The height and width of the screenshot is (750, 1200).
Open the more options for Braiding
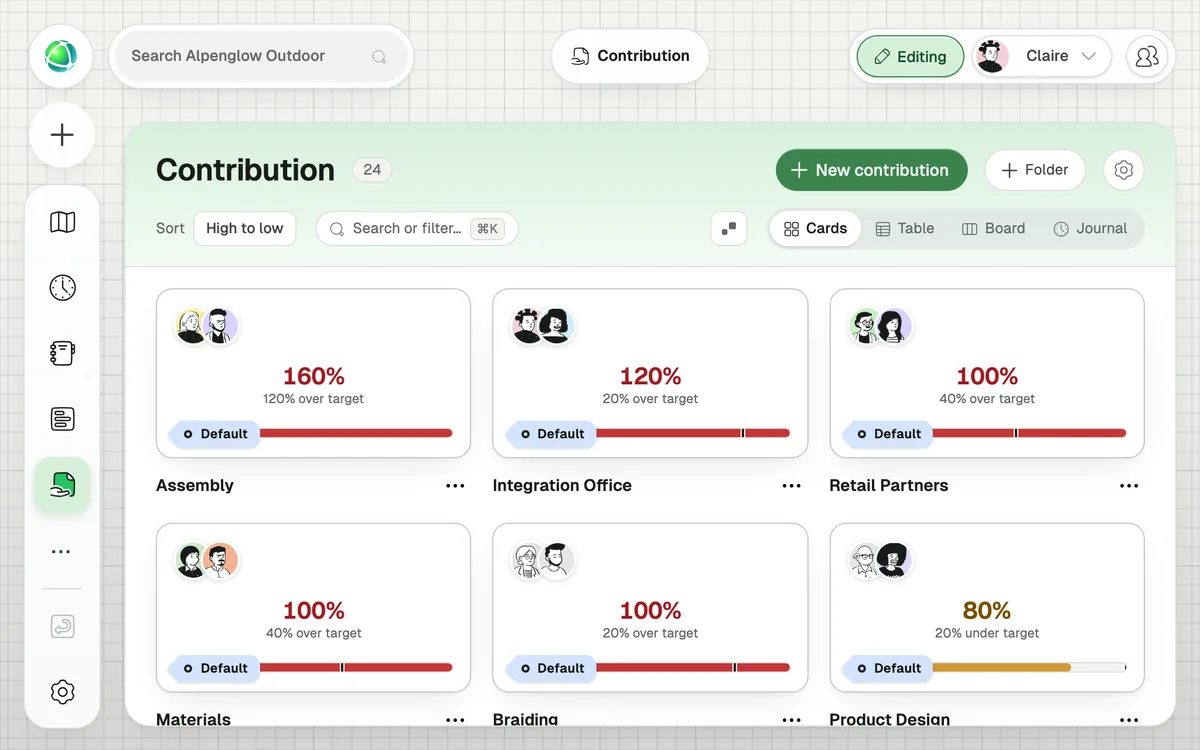pyautogui.click(x=792, y=720)
